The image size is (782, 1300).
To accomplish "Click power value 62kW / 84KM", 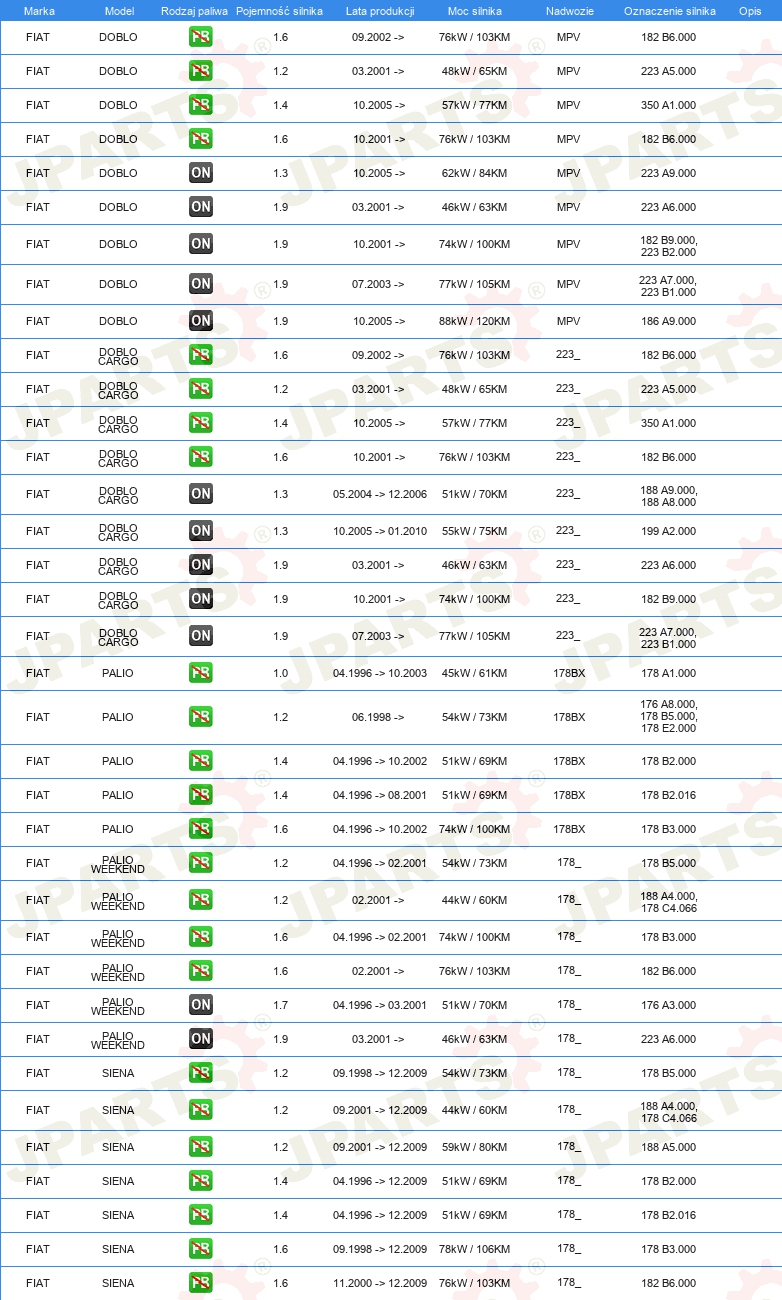I will click(x=474, y=173).
